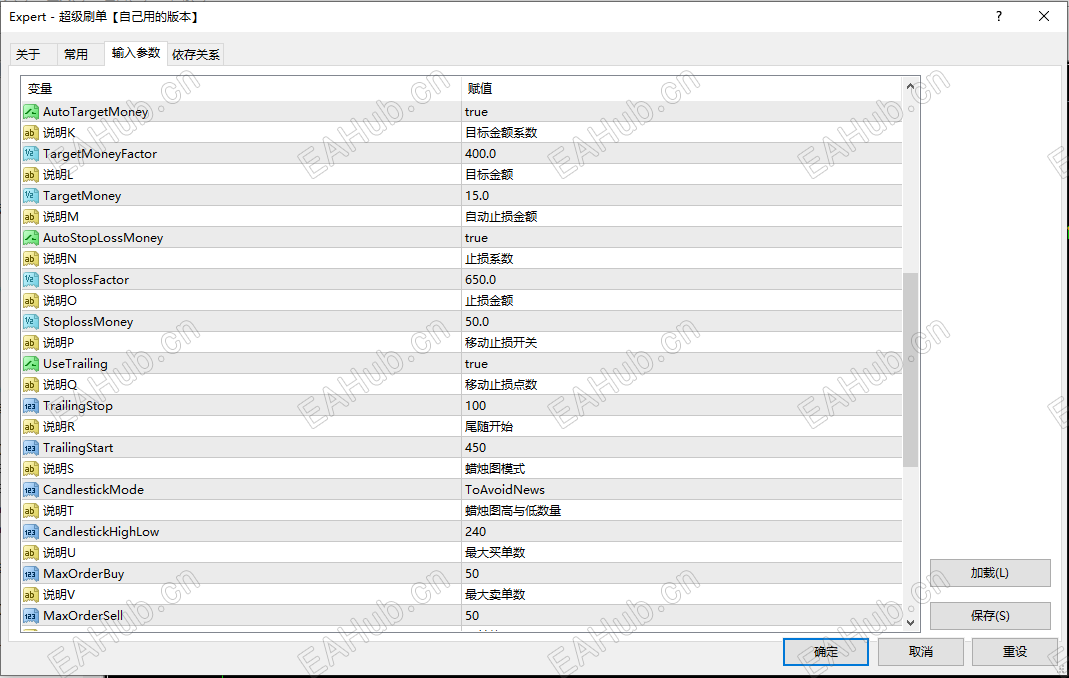This screenshot has width=1069, height=678.
Task: Select the StoplossFactor value 650.0
Action: point(682,280)
